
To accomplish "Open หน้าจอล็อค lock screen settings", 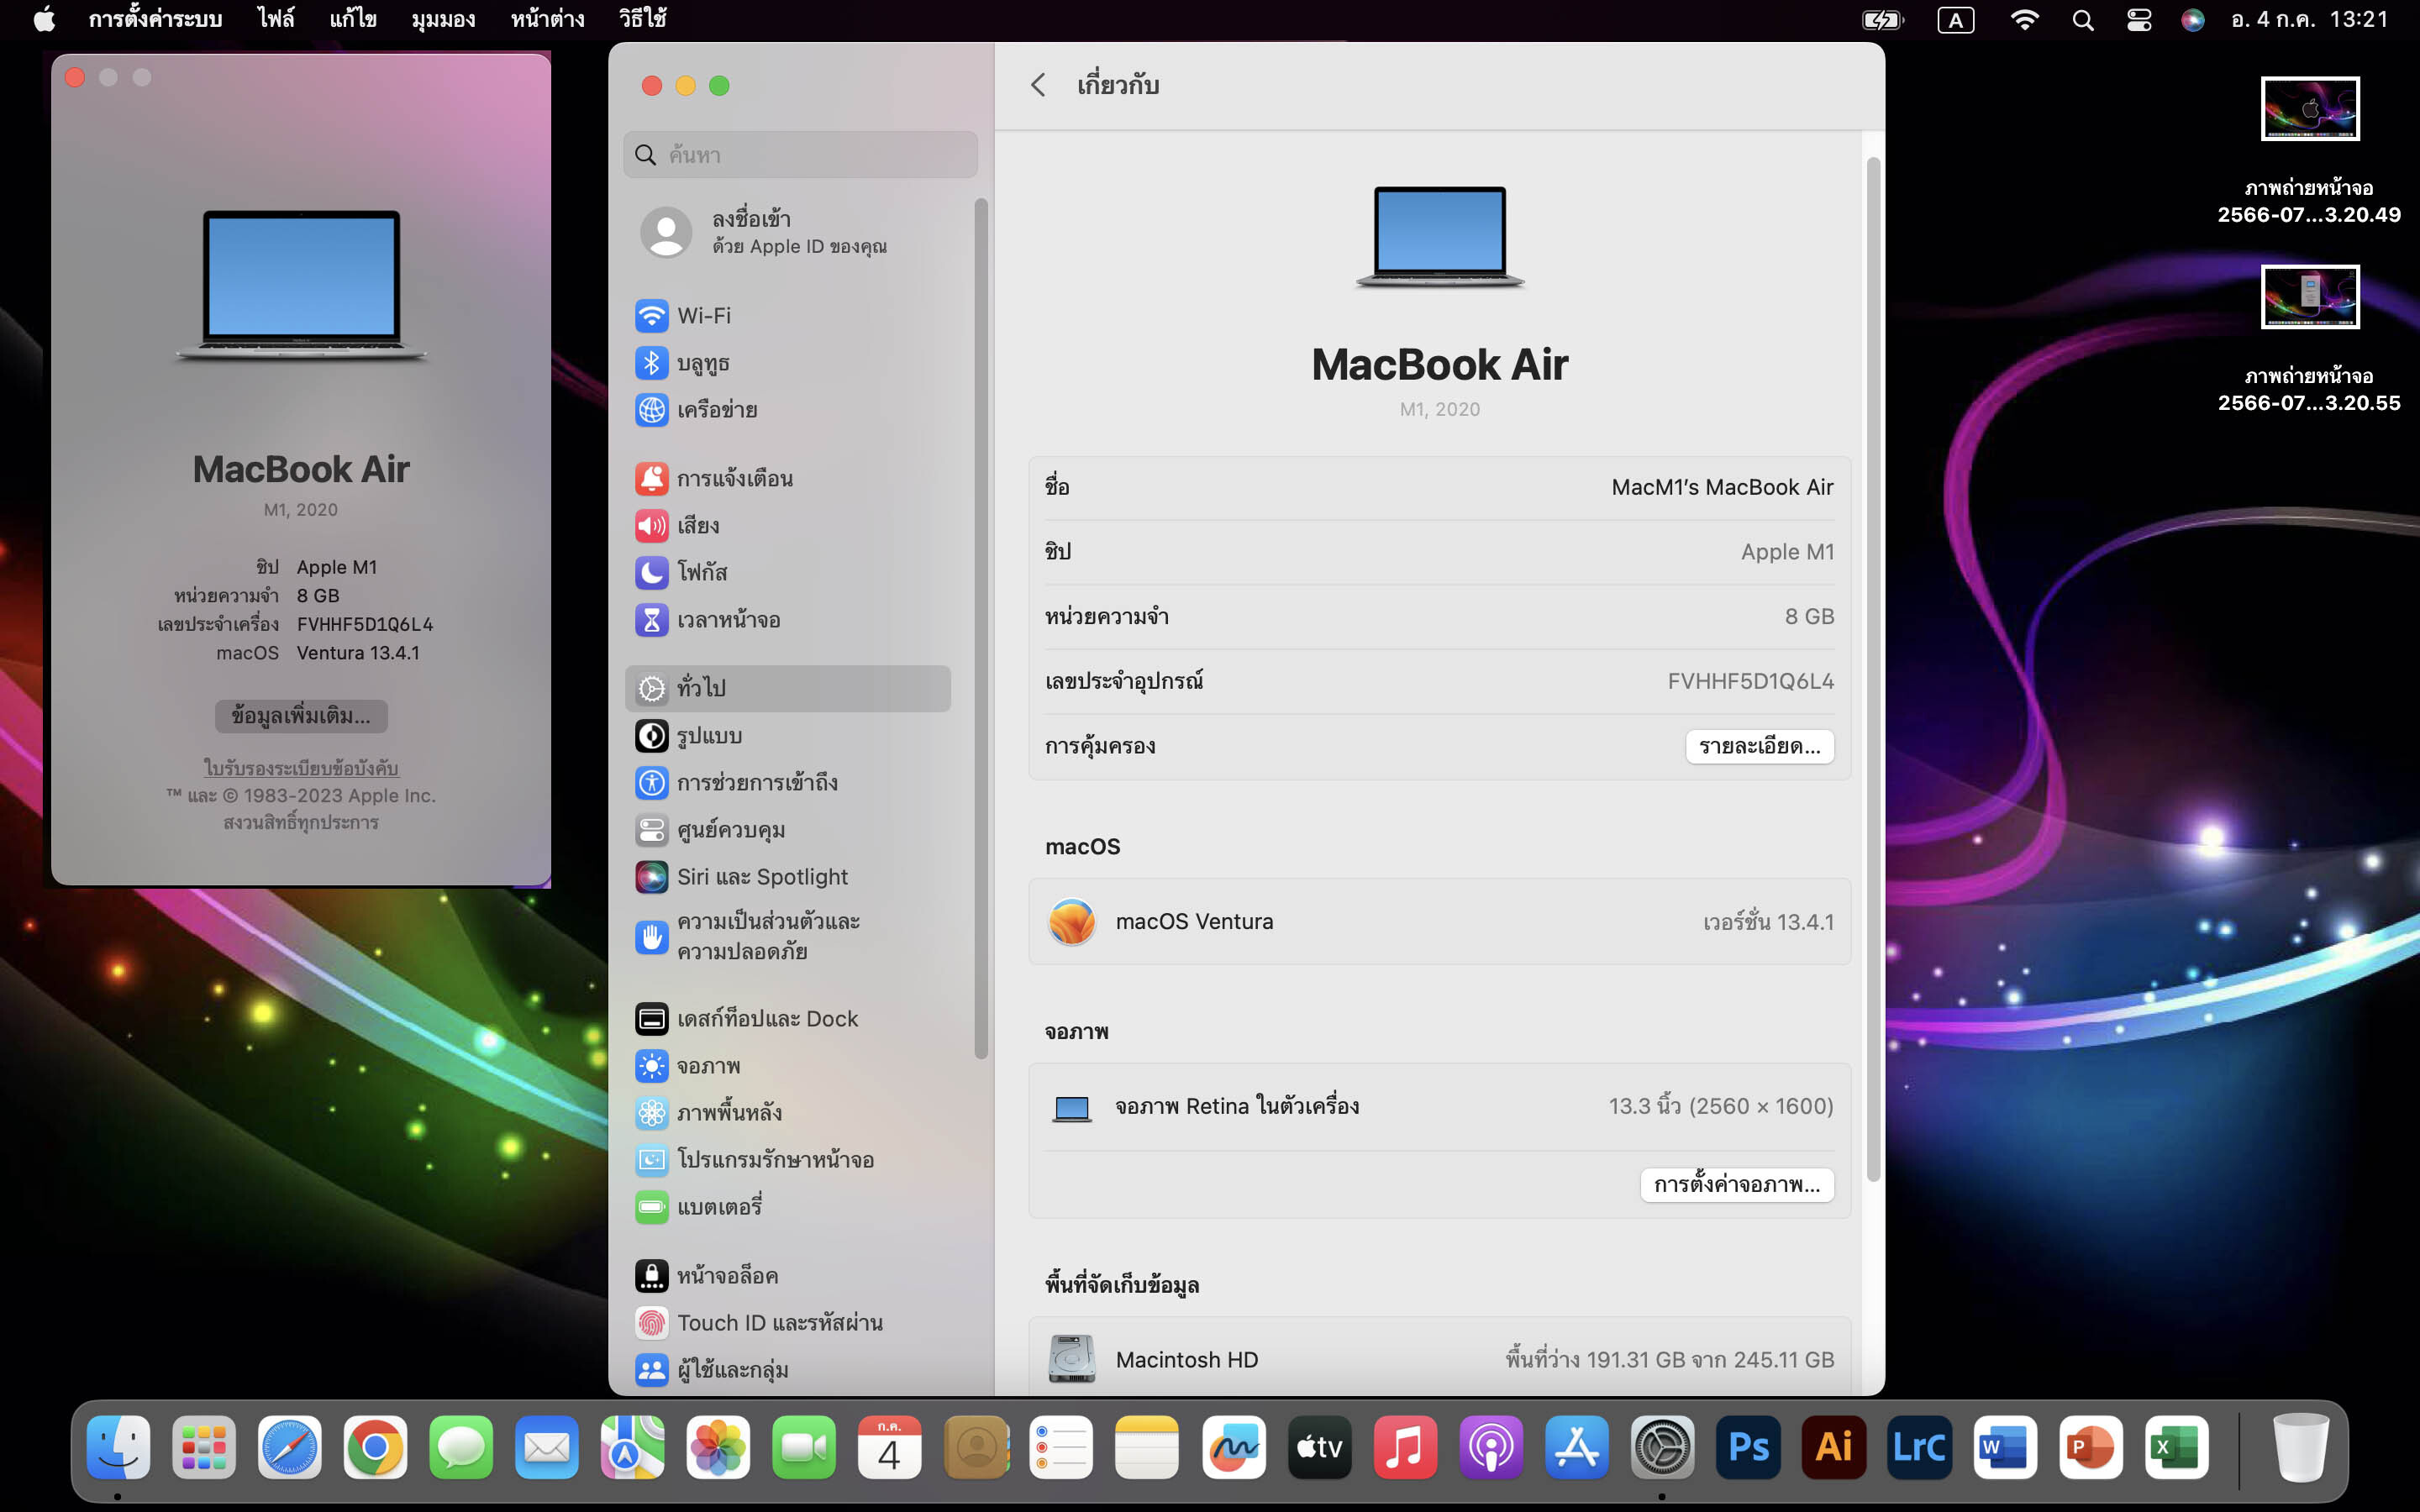I will [788, 1276].
